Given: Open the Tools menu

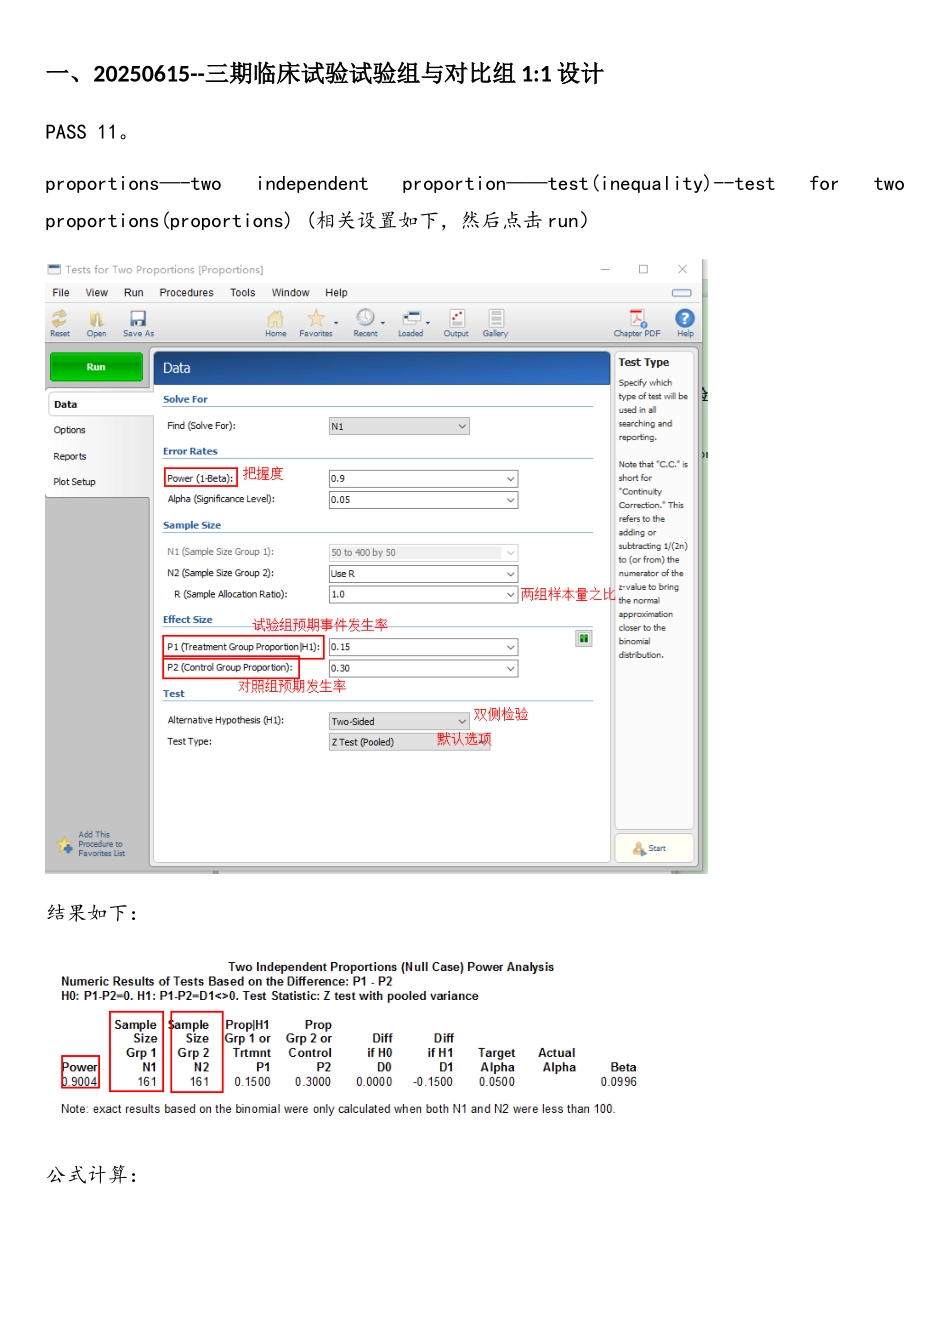Looking at the screenshot, I should point(243,293).
